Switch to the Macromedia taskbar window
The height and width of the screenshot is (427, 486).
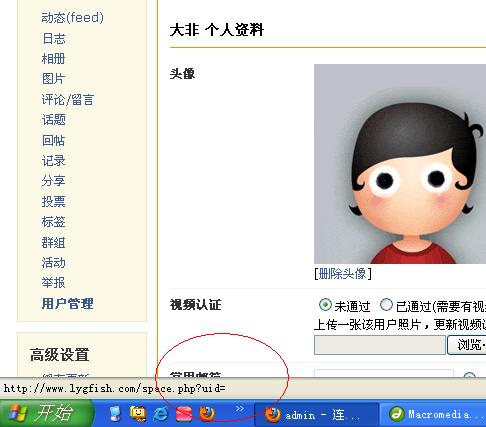point(433,415)
